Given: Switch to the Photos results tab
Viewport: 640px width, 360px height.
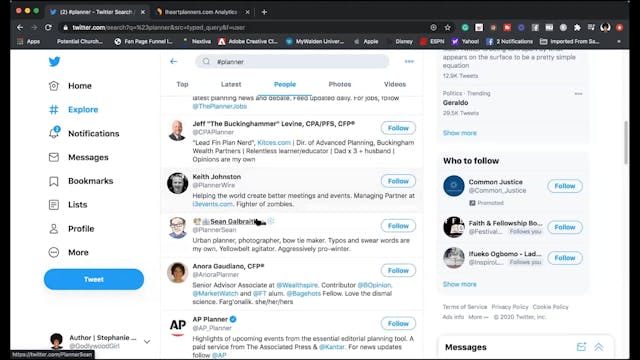Looking at the screenshot, I should pyautogui.click(x=340, y=84).
